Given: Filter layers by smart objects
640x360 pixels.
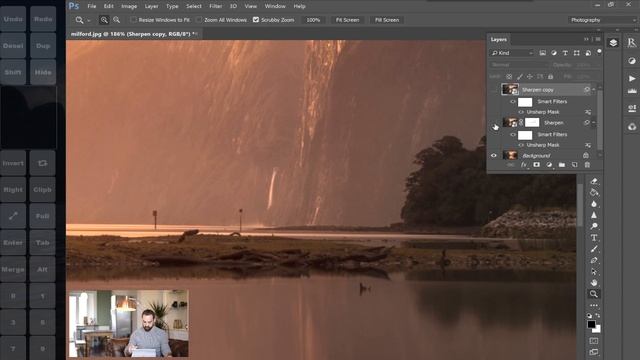Looking at the screenshot, I should tap(588, 53).
